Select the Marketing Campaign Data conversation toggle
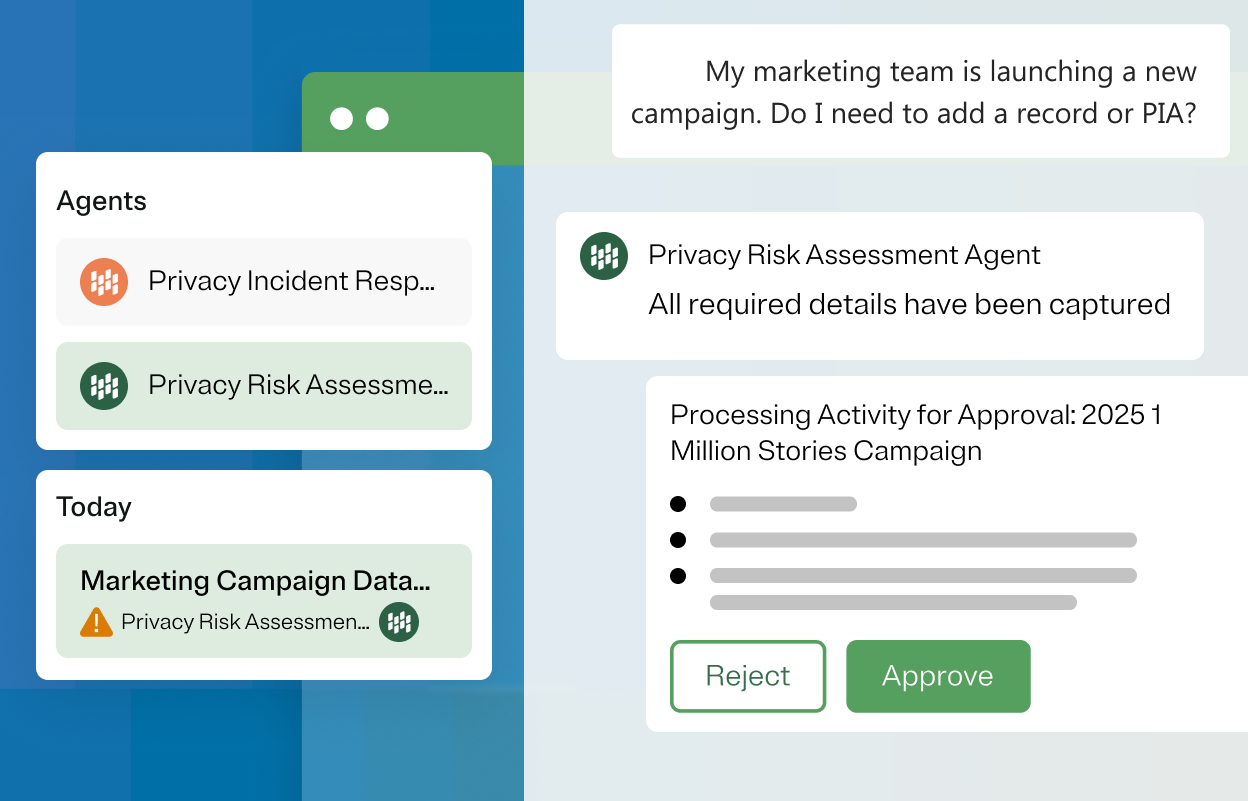Image resolution: width=1248 pixels, height=801 pixels. click(x=263, y=600)
